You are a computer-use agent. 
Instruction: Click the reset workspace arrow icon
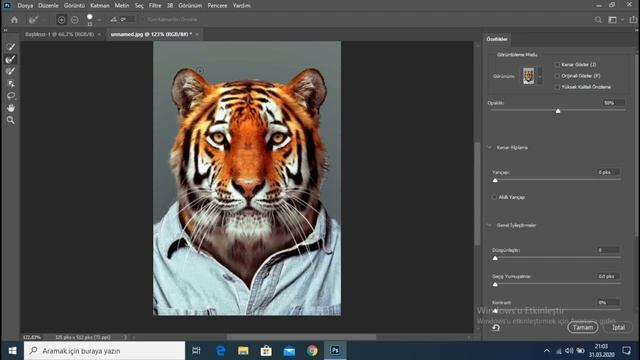(x=496, y=328)
